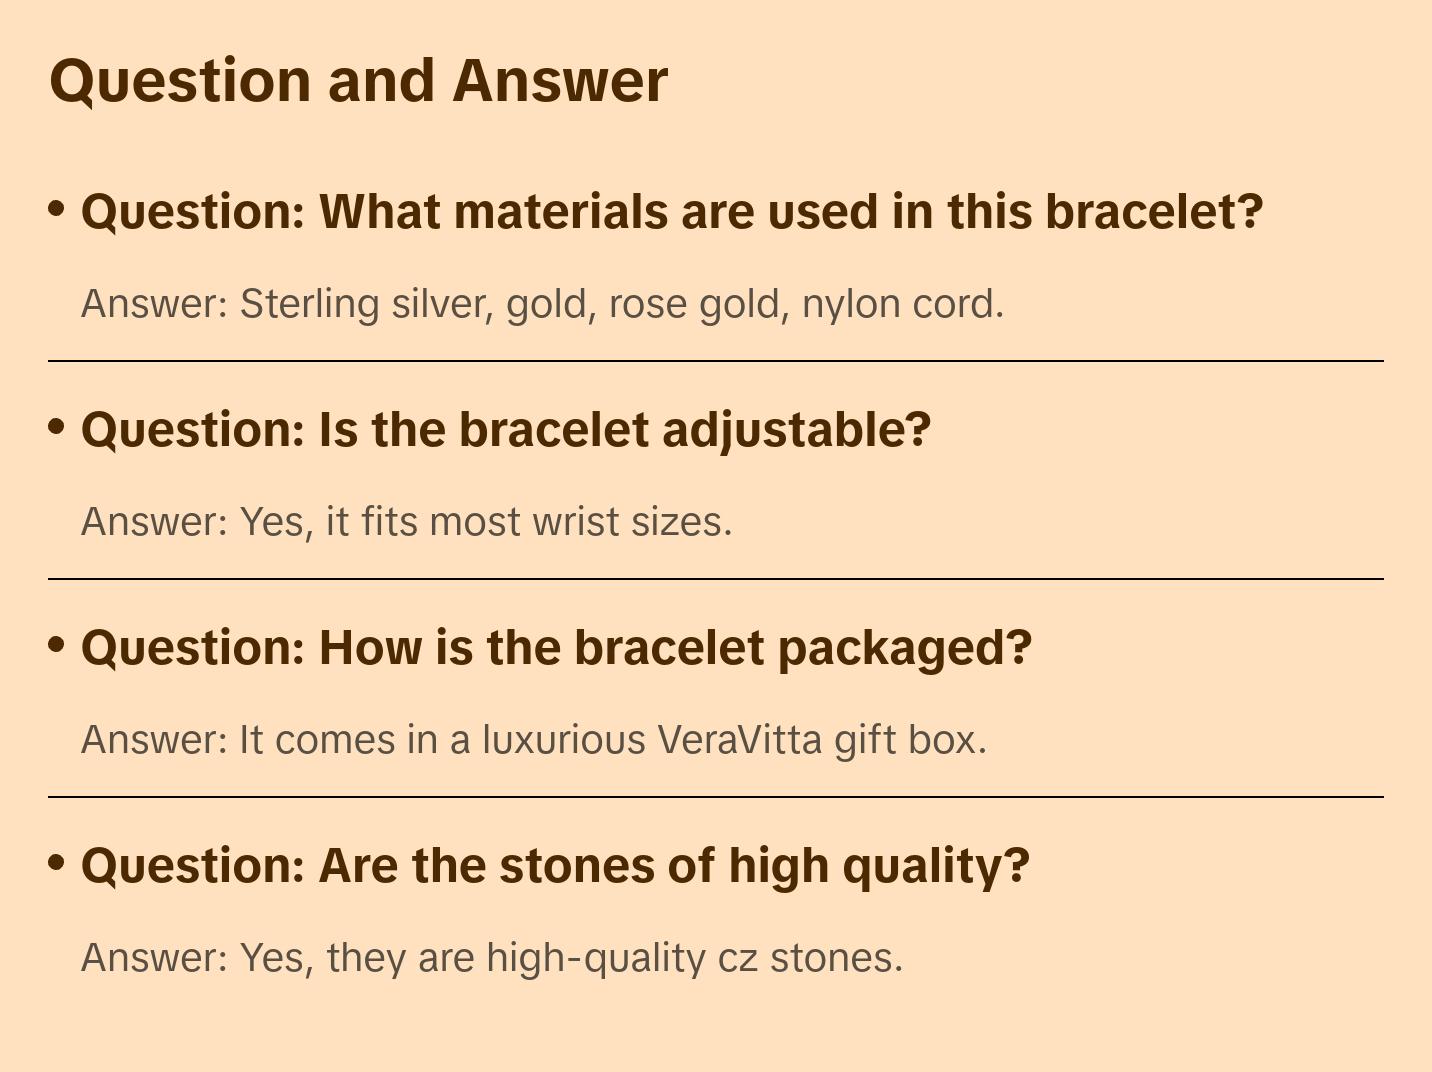Viewport: 1432px width, 1072px height.
Task: Select the question about bracelet packaging
Action: click(556, 648)
